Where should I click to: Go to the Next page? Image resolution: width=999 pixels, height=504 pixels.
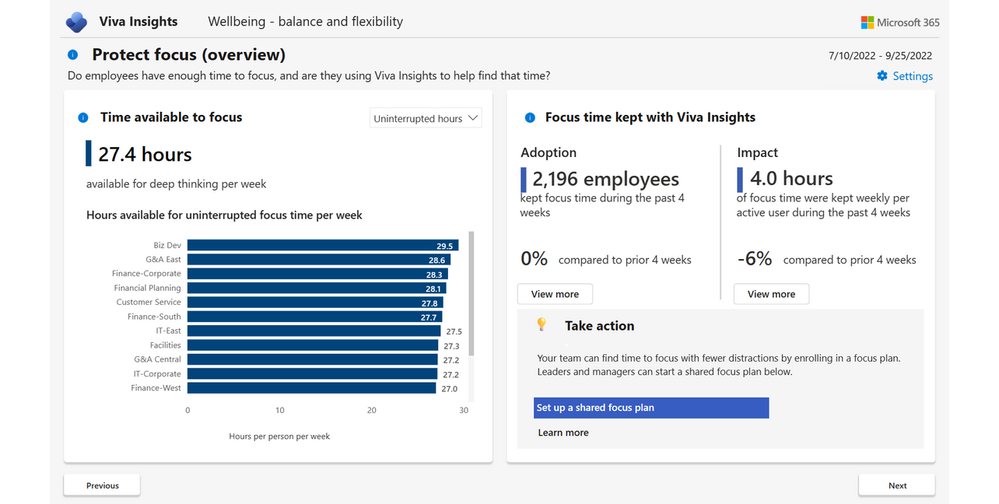click(x=897, y=485)
